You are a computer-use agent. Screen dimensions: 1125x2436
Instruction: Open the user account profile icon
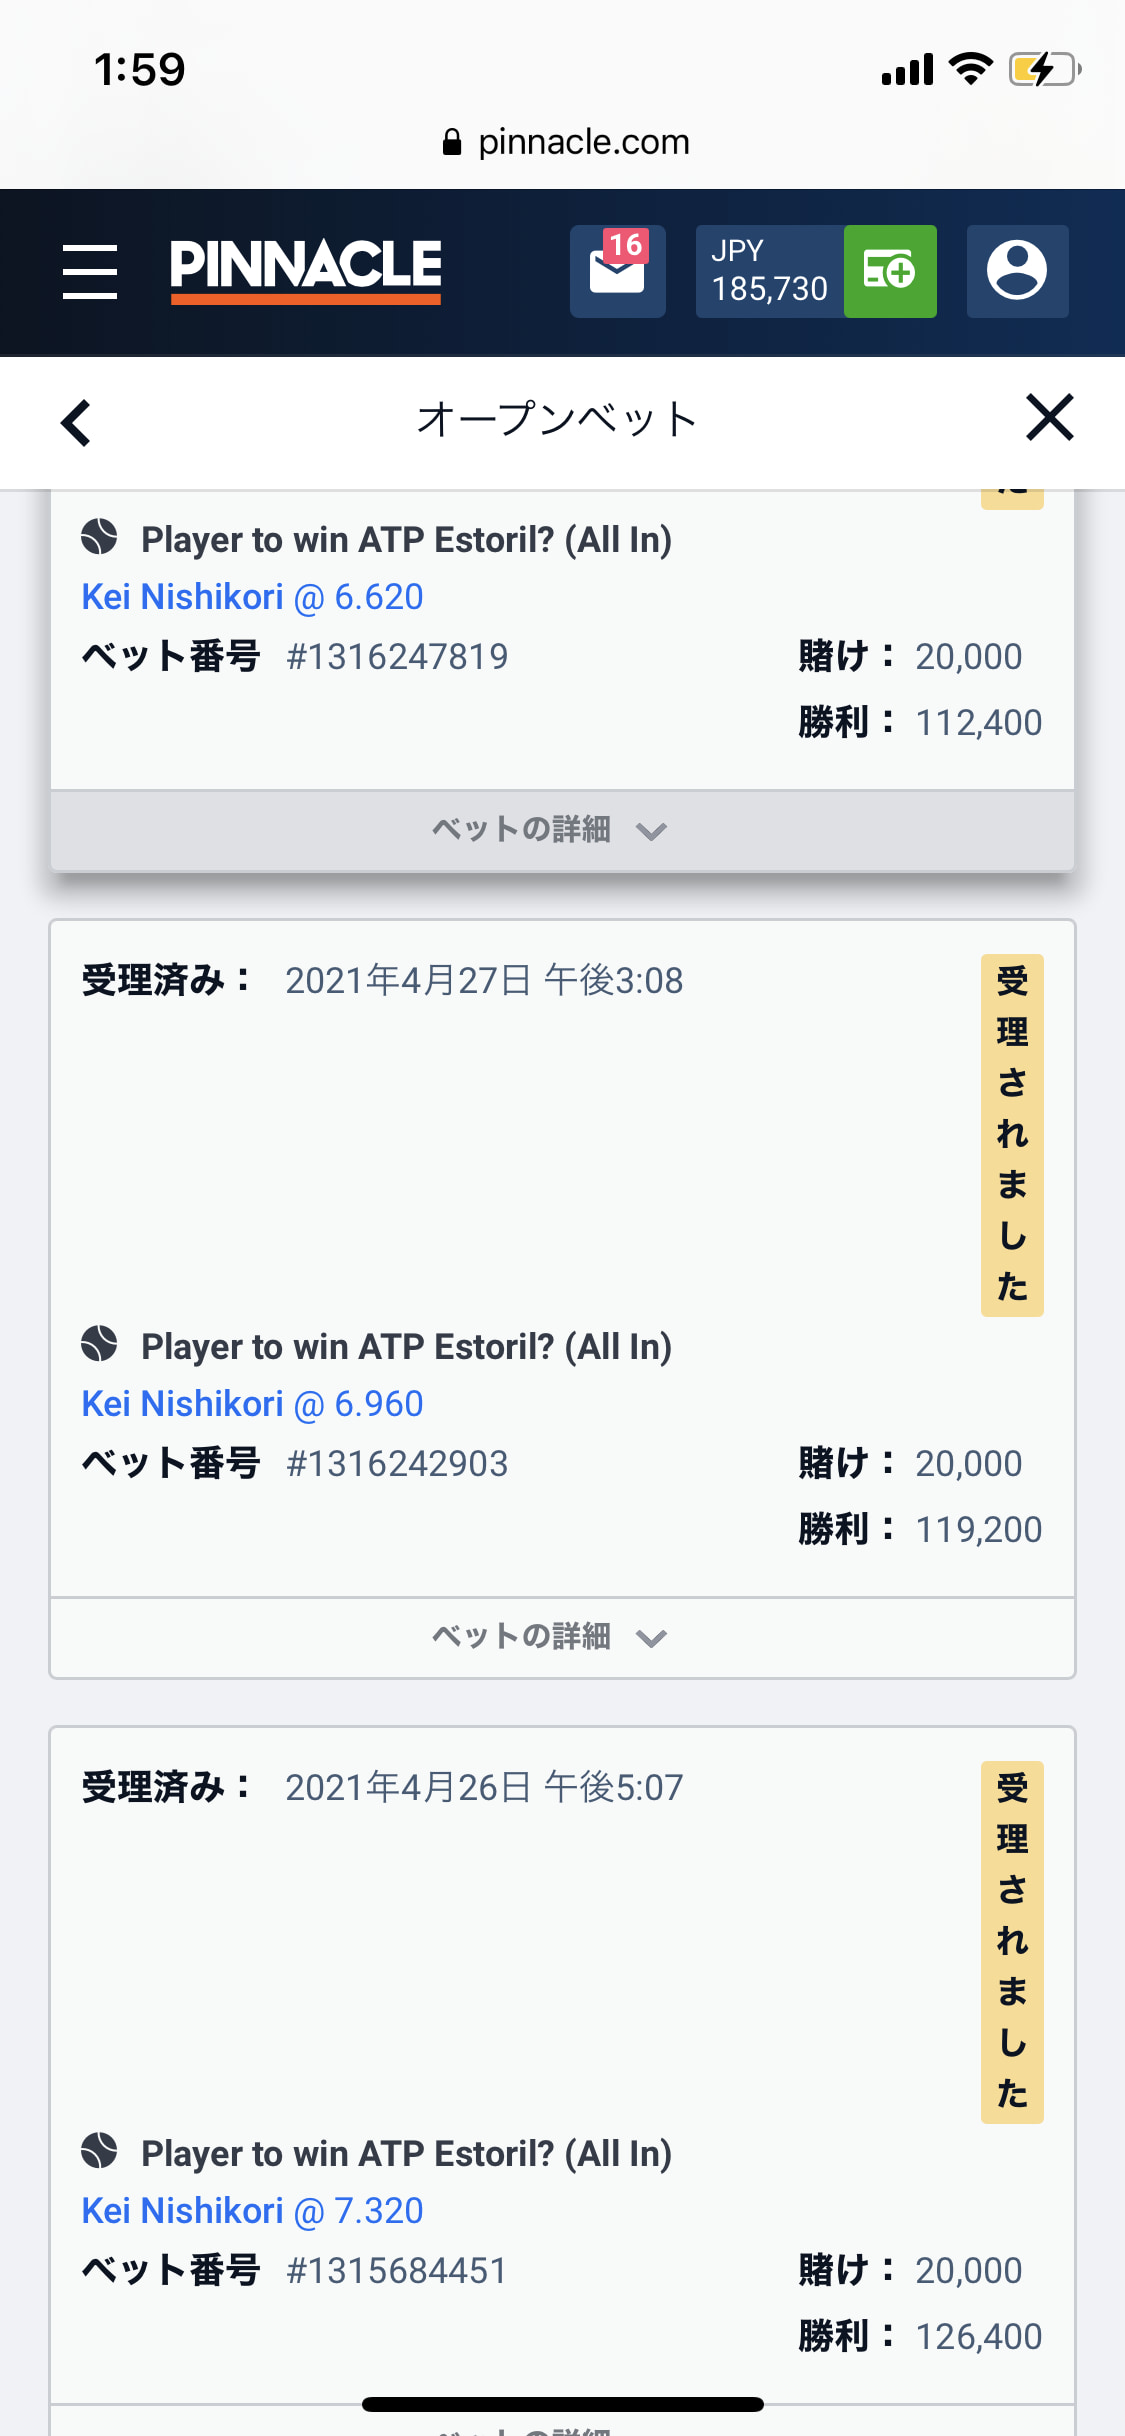(1017, 271)
